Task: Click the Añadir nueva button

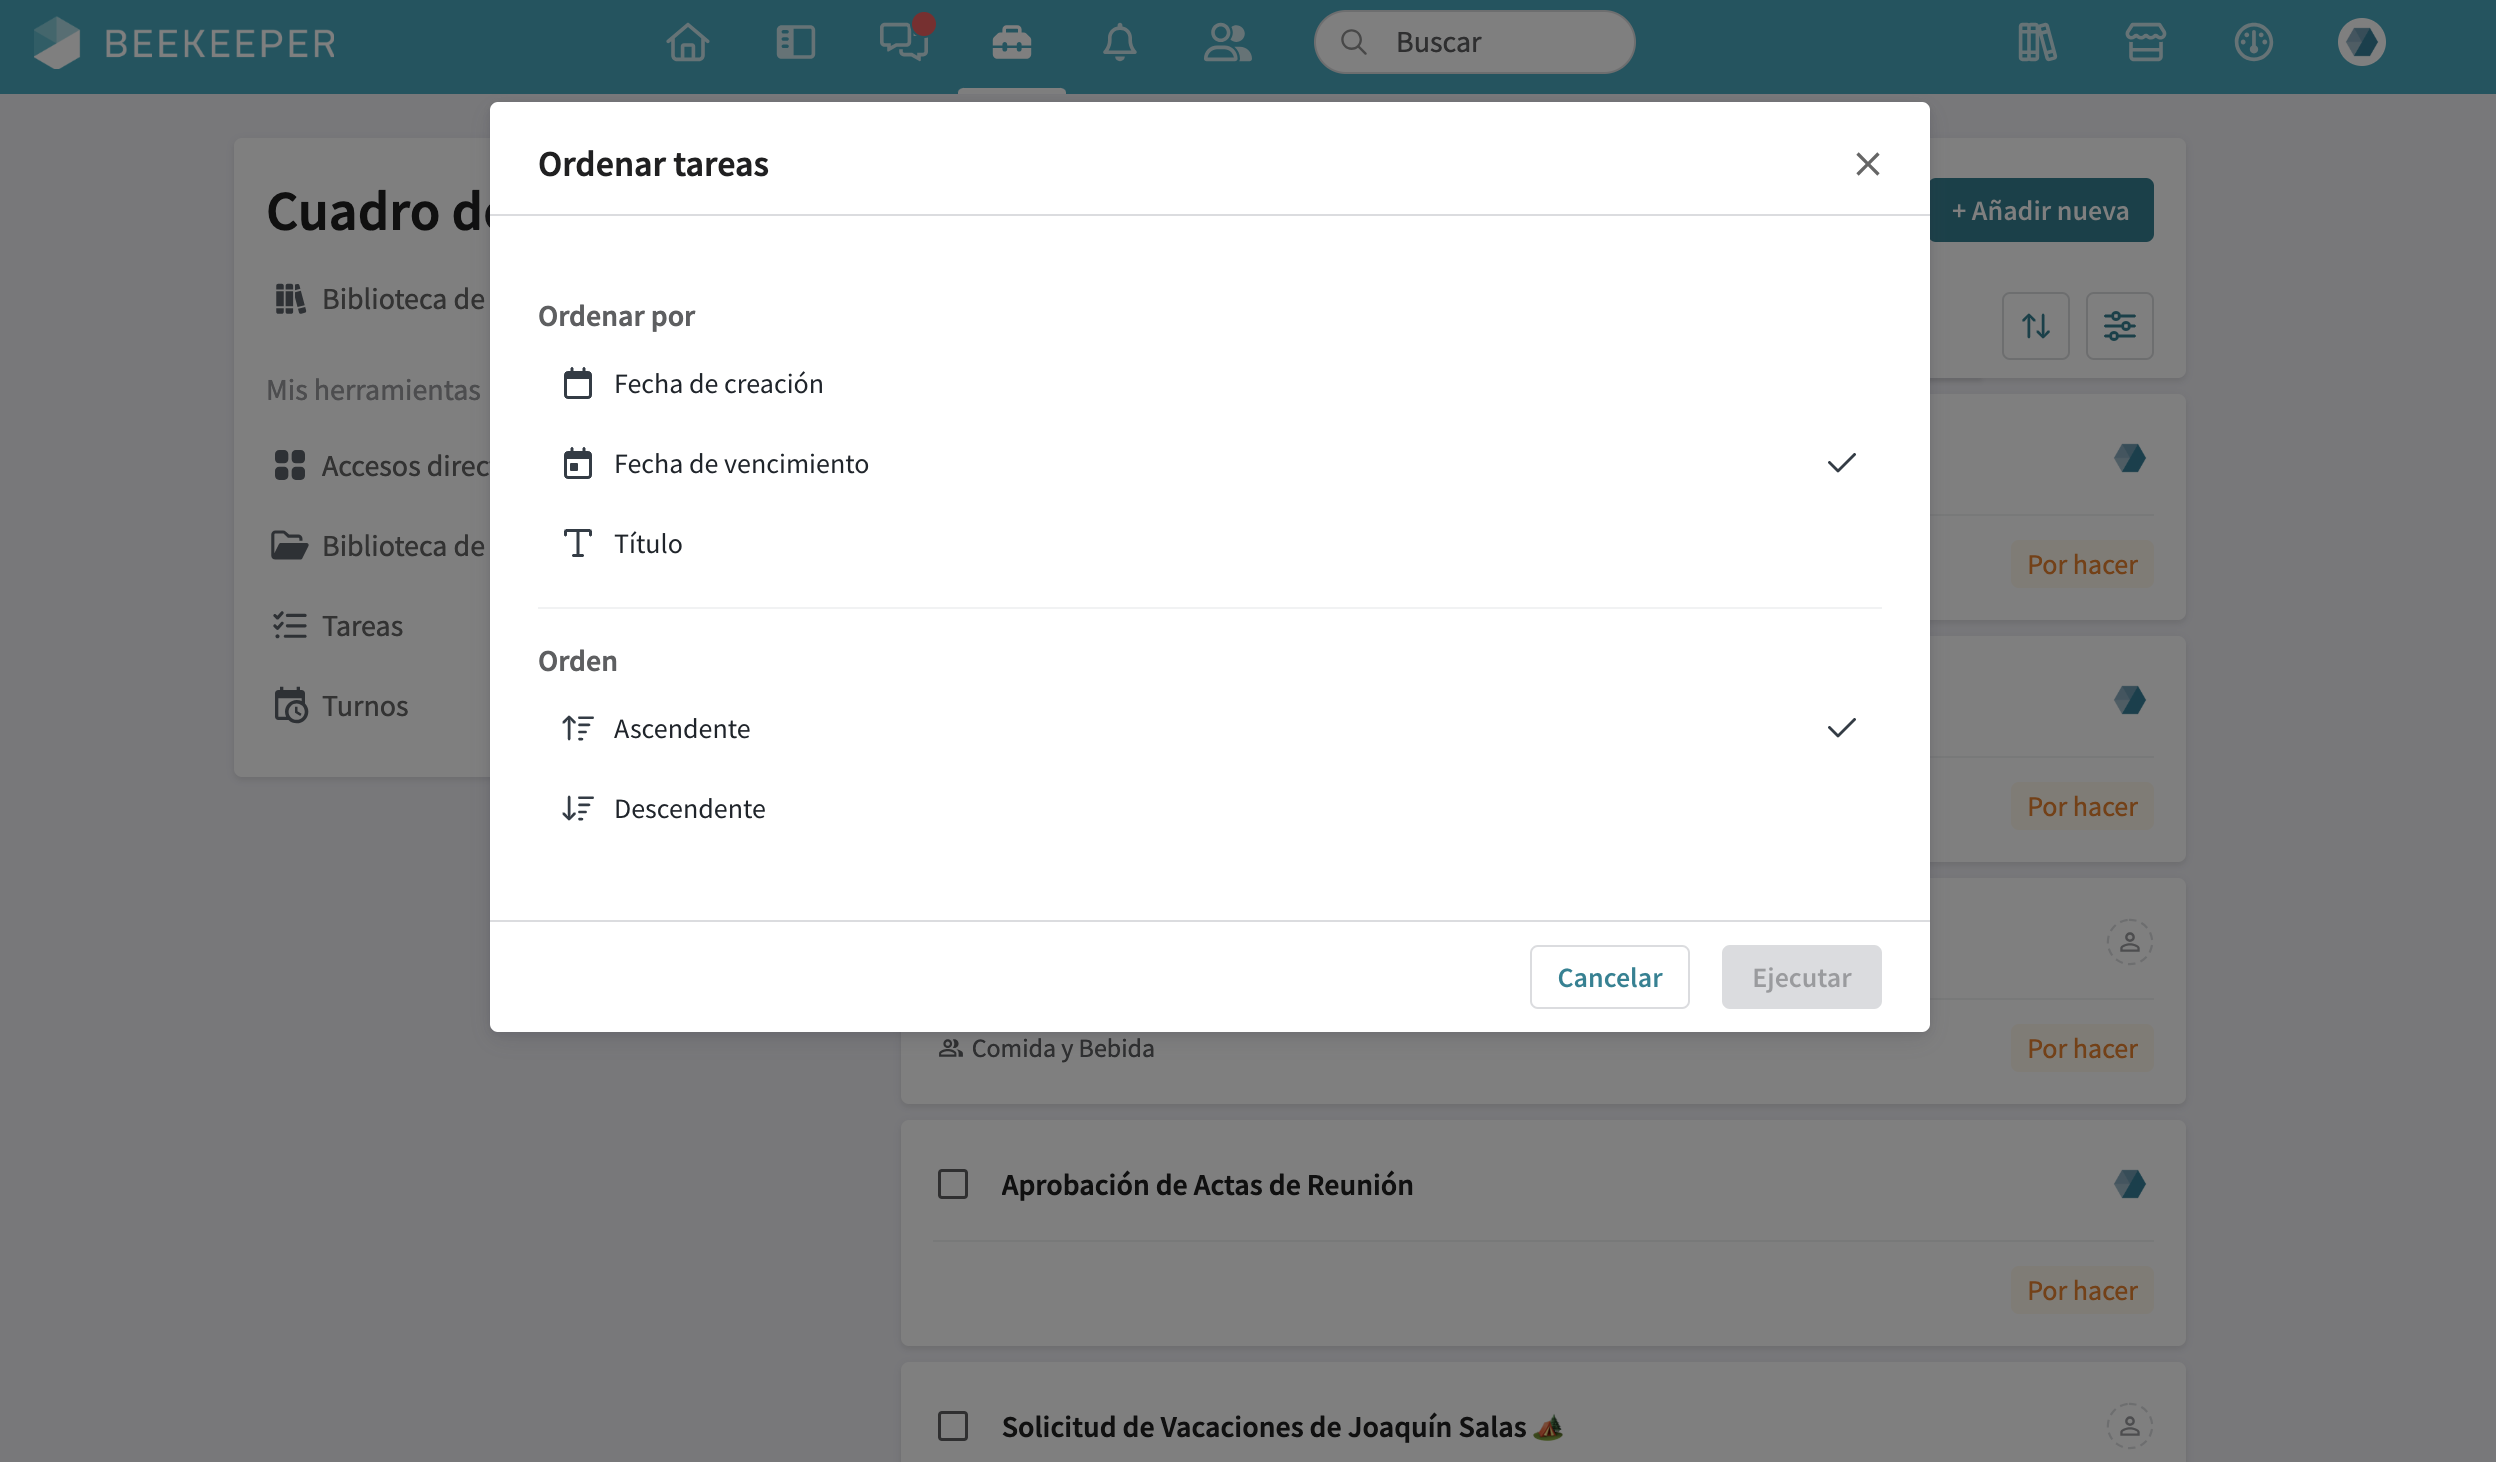Action: [x=2040, y=210]
